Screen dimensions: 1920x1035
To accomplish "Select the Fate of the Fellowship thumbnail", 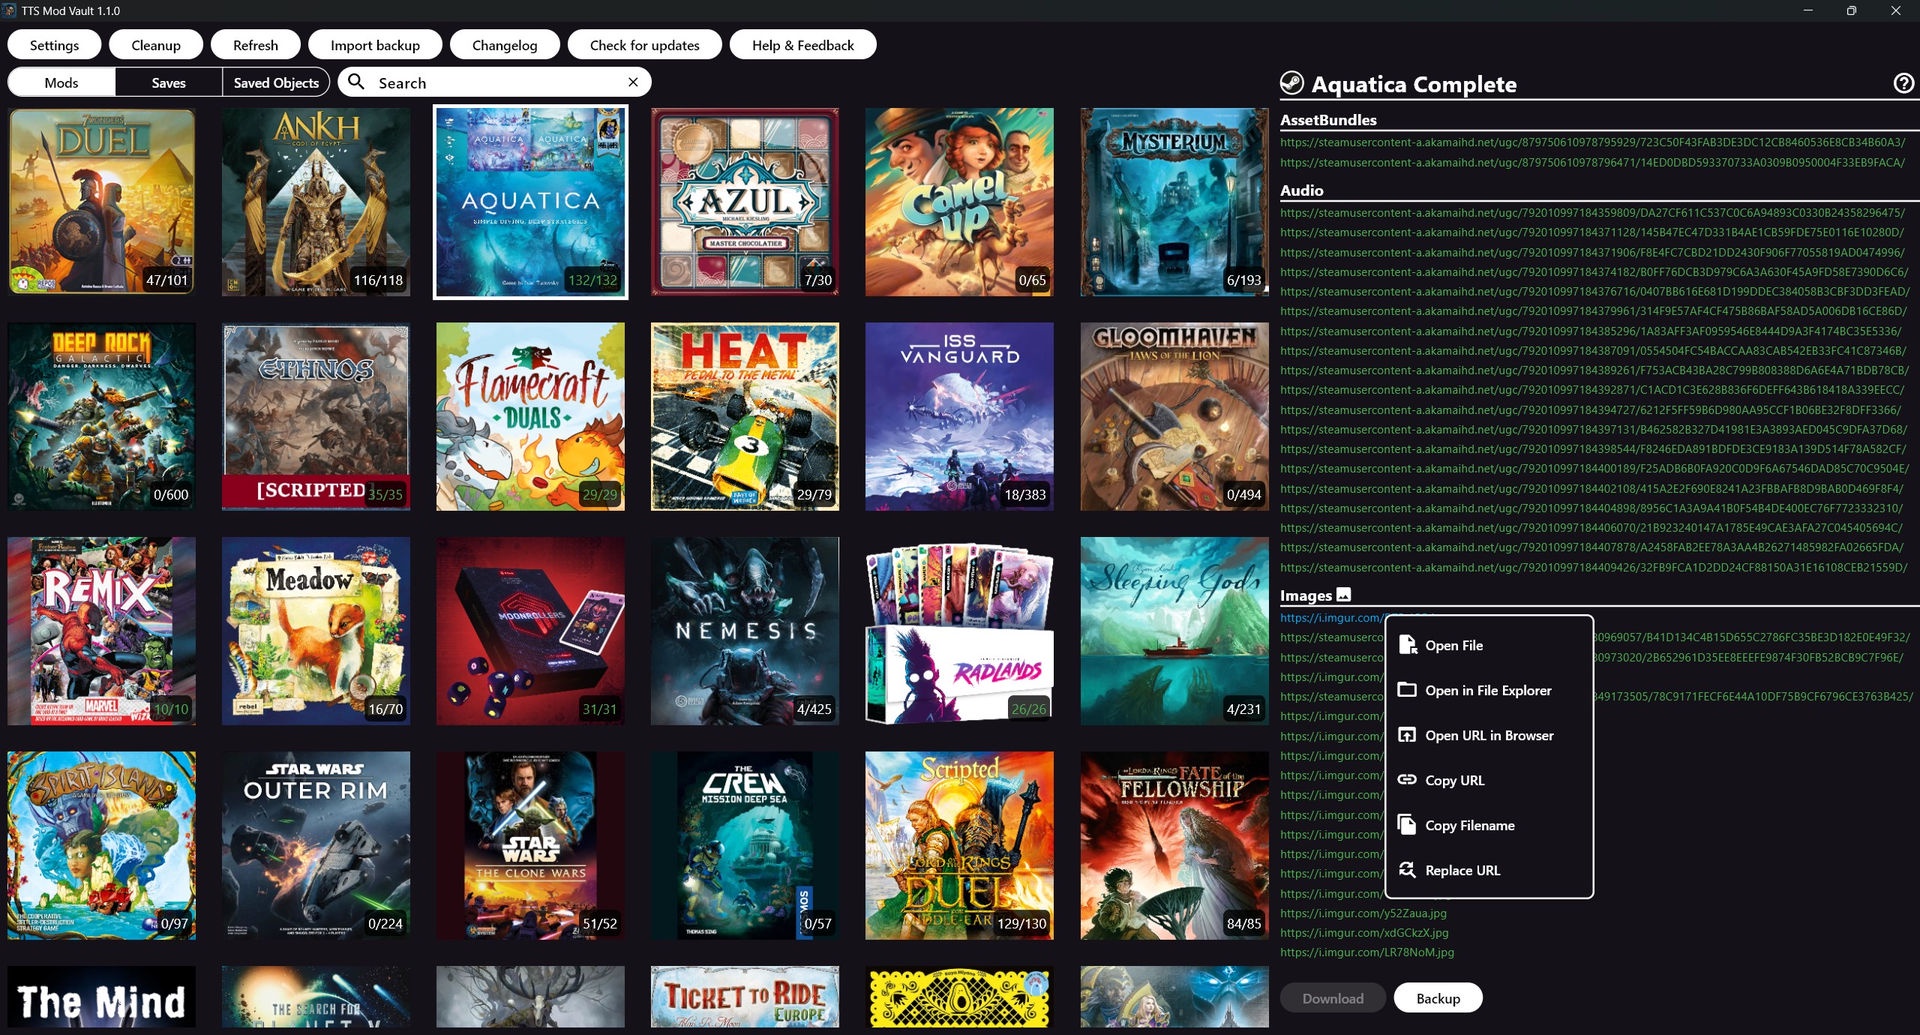I will (1174, 845).
